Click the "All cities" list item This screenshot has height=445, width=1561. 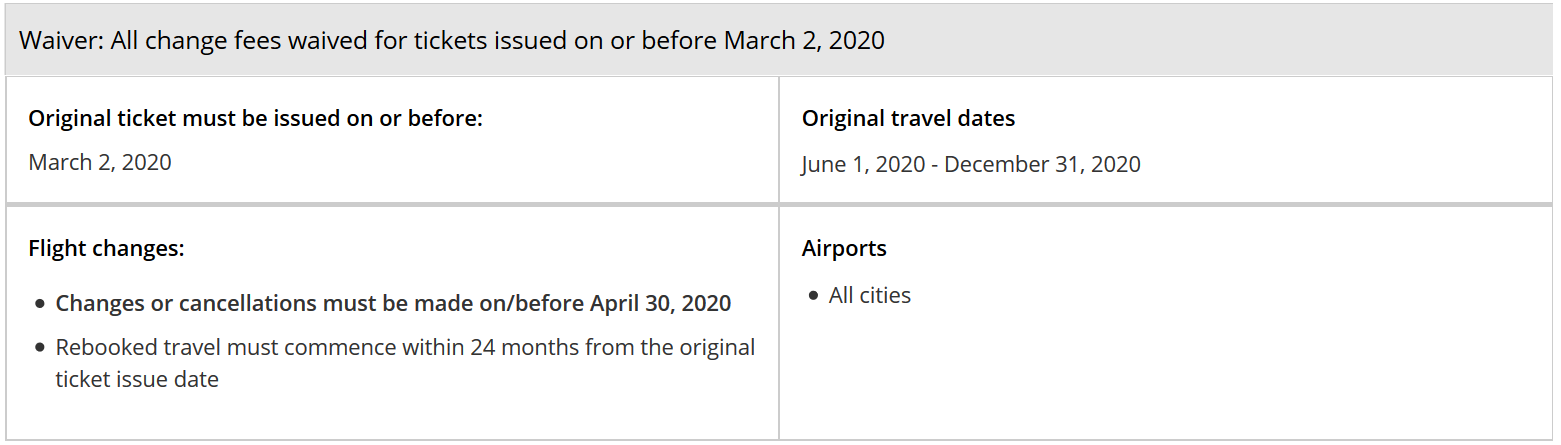click(x=869, y=295)
